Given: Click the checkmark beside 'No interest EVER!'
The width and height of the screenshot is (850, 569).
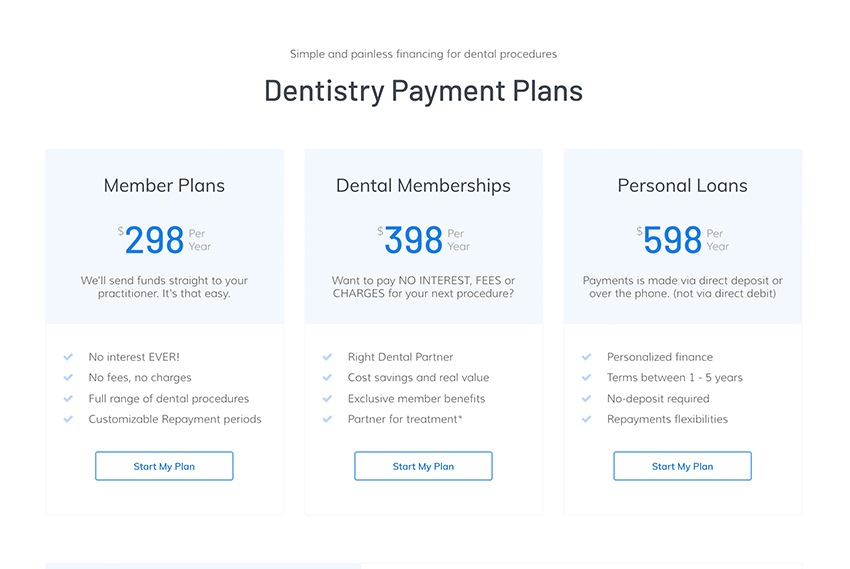Looking at the screenshot, I should pyautogui.click(x=68, y=357).
